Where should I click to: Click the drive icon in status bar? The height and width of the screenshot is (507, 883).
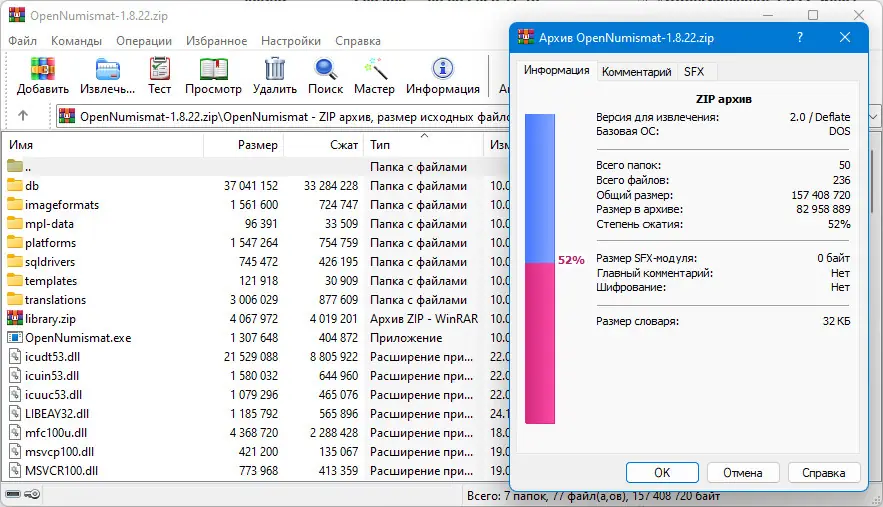click(x=13, y=494)
